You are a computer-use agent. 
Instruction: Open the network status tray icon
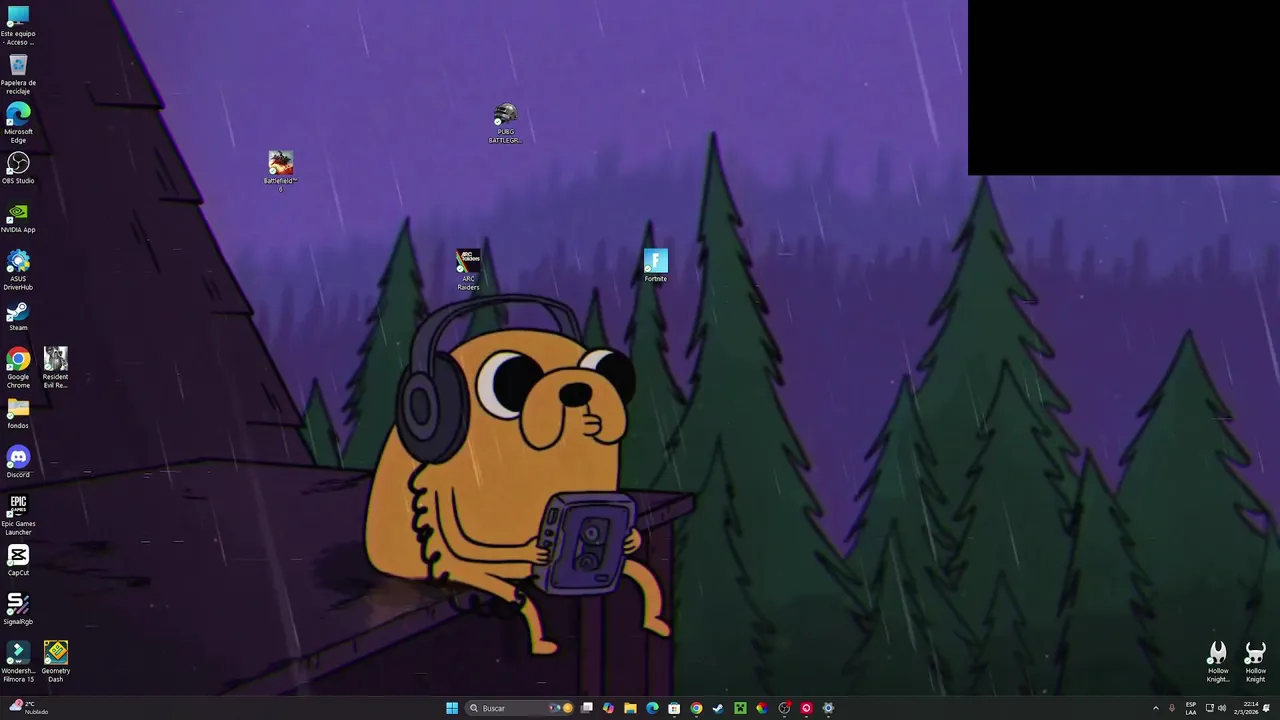click(x=1210, y=708)
